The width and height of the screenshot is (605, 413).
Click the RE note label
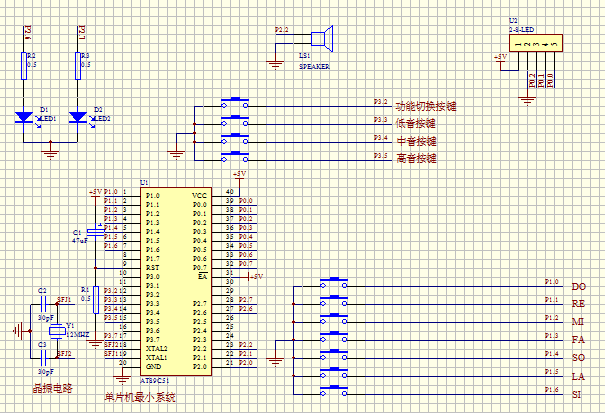tap(578, 304)
